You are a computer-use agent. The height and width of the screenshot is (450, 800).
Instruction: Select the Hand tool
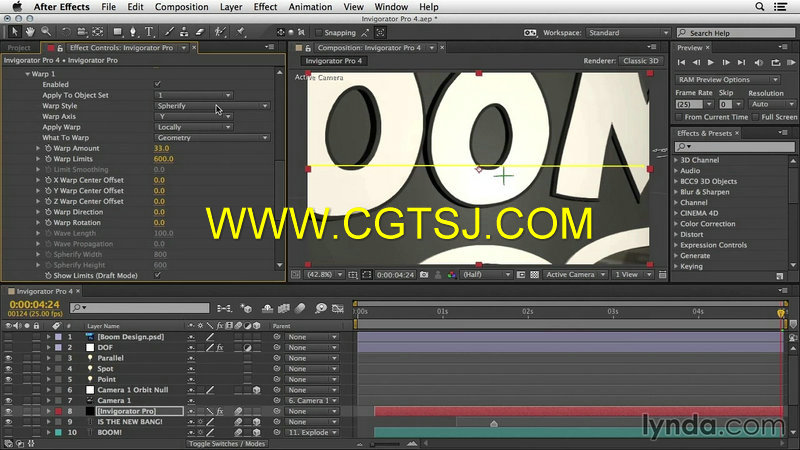tap(30, 32)
